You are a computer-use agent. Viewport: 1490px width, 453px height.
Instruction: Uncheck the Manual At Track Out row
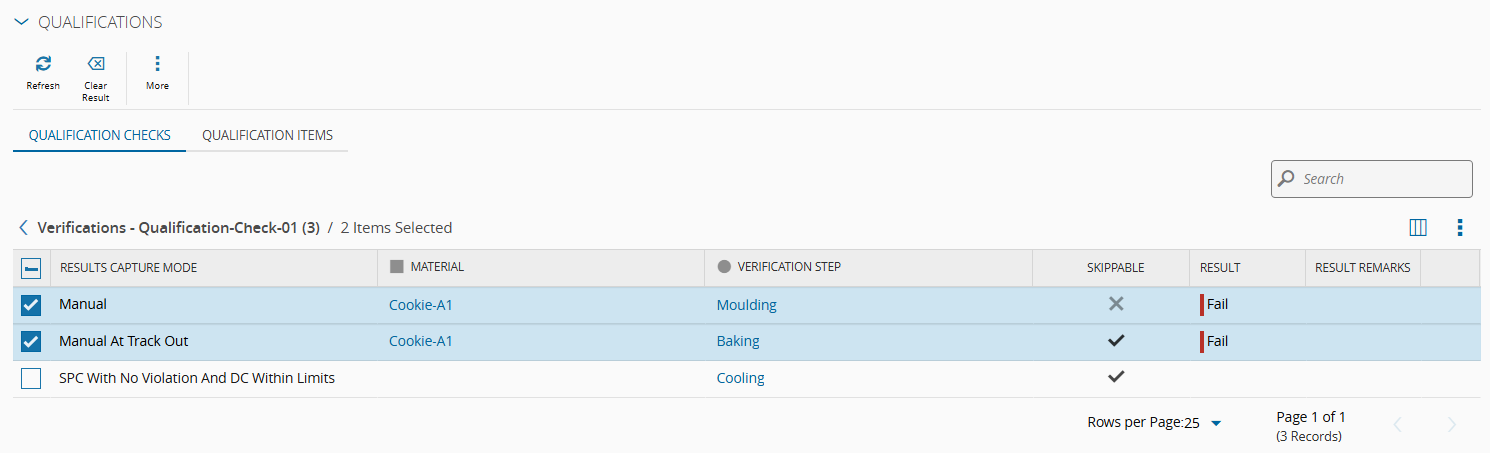tap(31, 342)
